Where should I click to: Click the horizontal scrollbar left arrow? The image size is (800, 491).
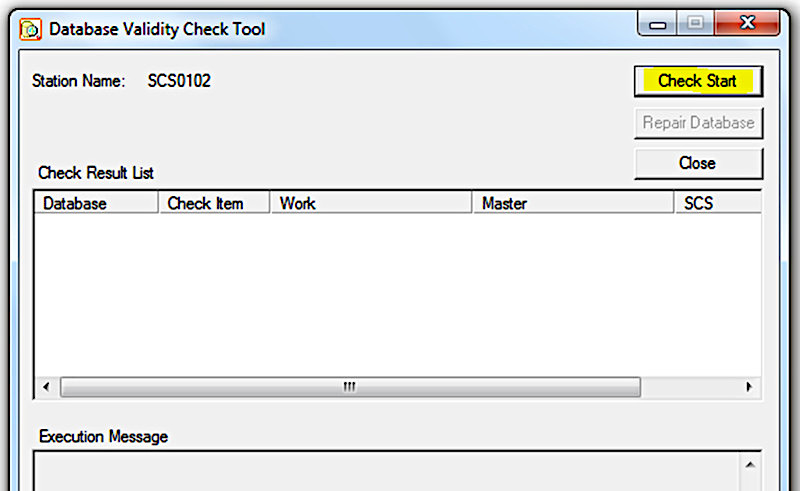(46, 387)
